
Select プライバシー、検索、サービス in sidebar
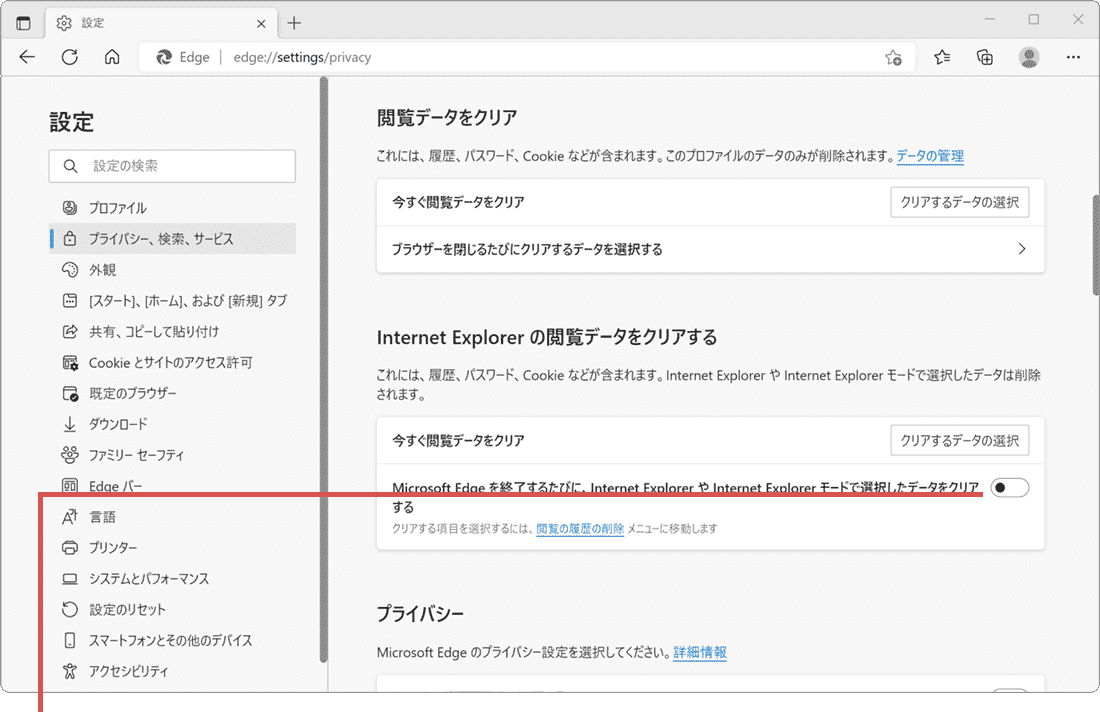pos(172,239)
